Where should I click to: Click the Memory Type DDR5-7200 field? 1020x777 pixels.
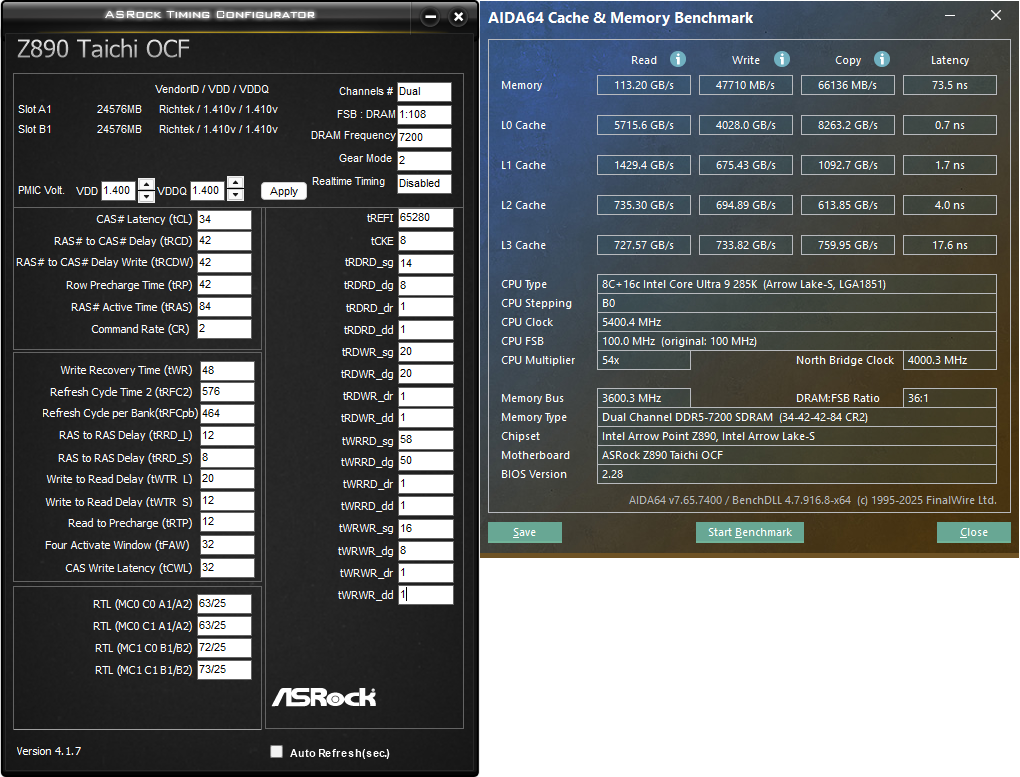point(797,417)
